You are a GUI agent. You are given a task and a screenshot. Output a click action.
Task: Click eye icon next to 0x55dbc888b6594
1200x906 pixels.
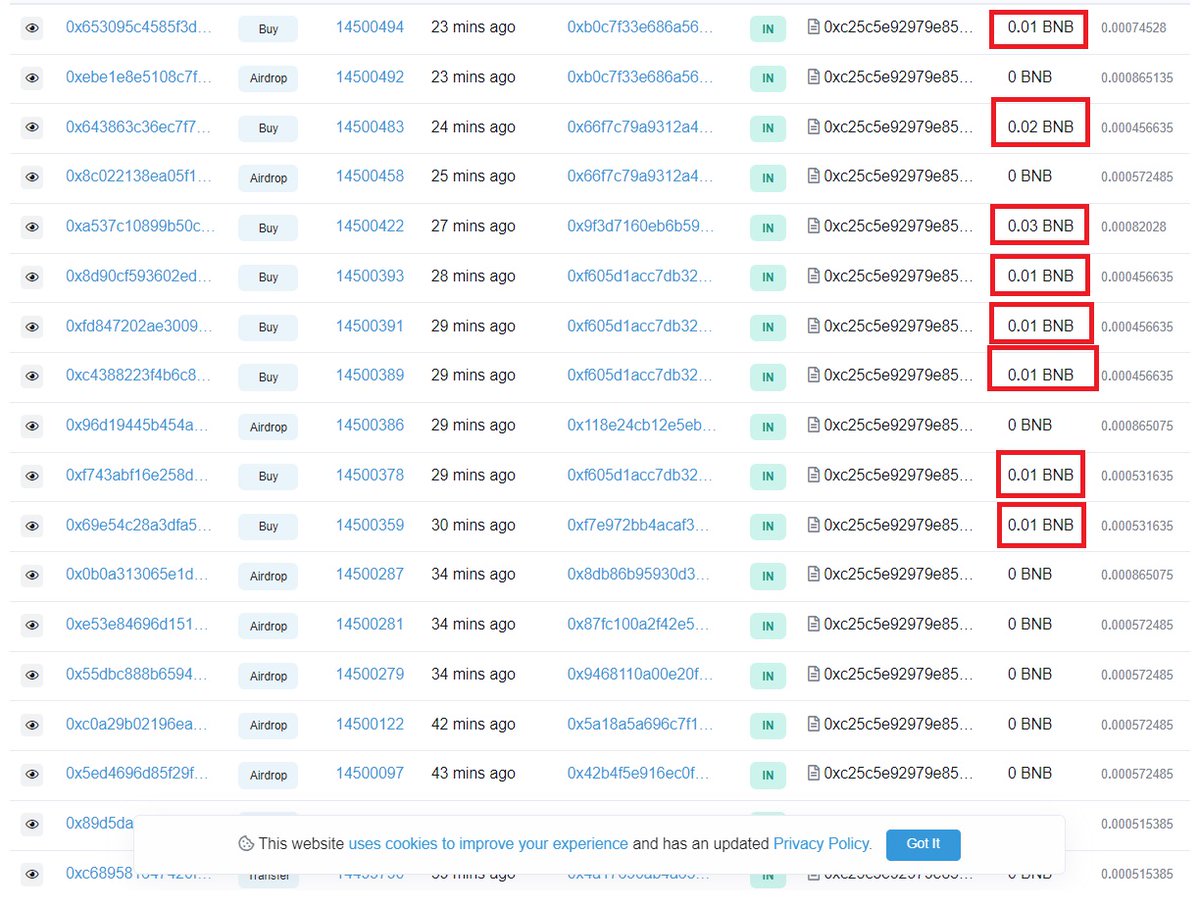tap(32, 675)
